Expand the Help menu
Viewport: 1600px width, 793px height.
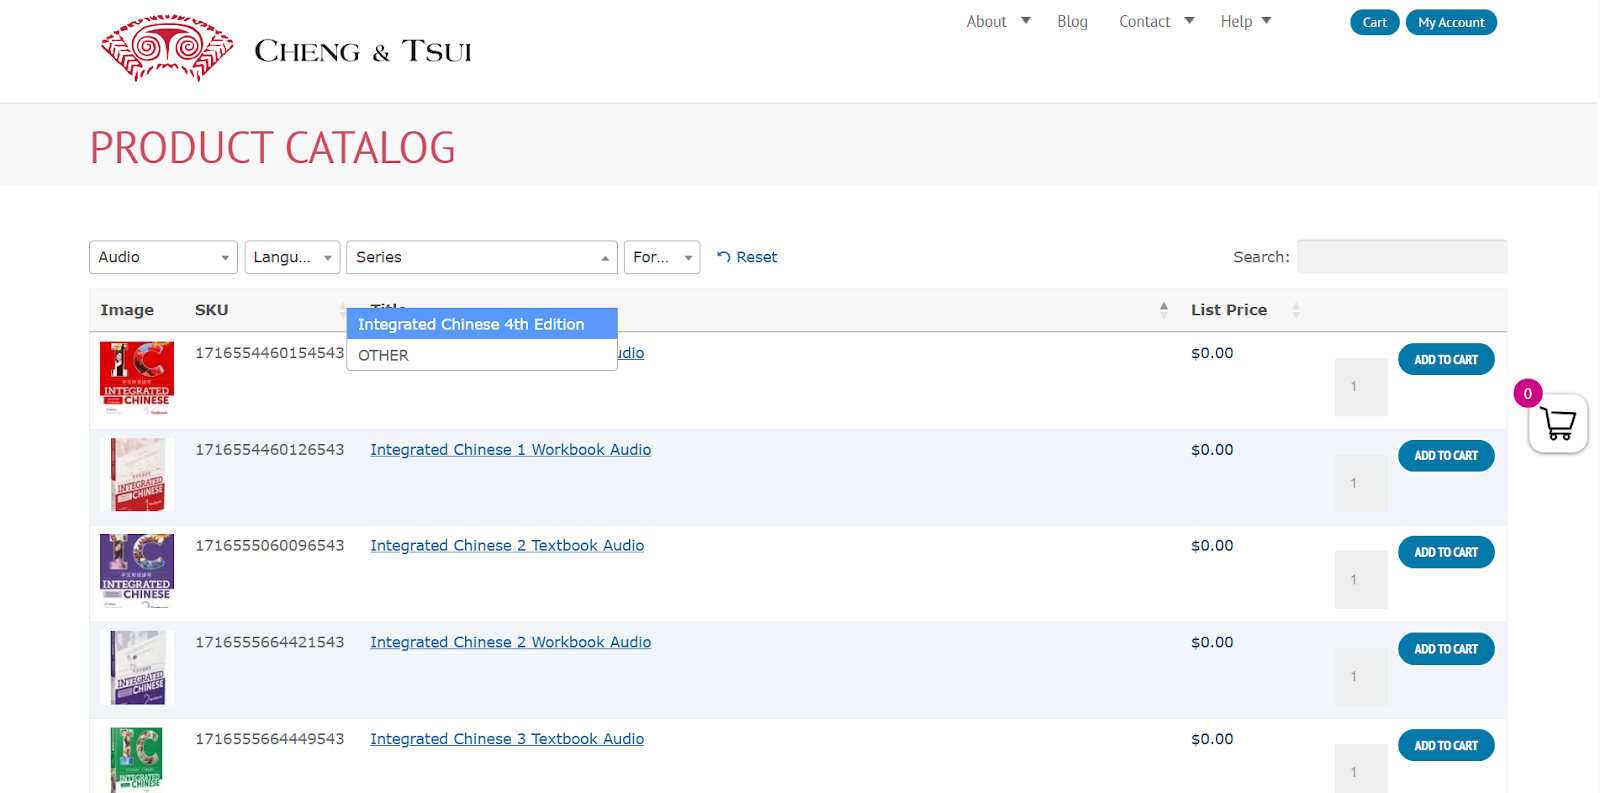[1246, 21]
